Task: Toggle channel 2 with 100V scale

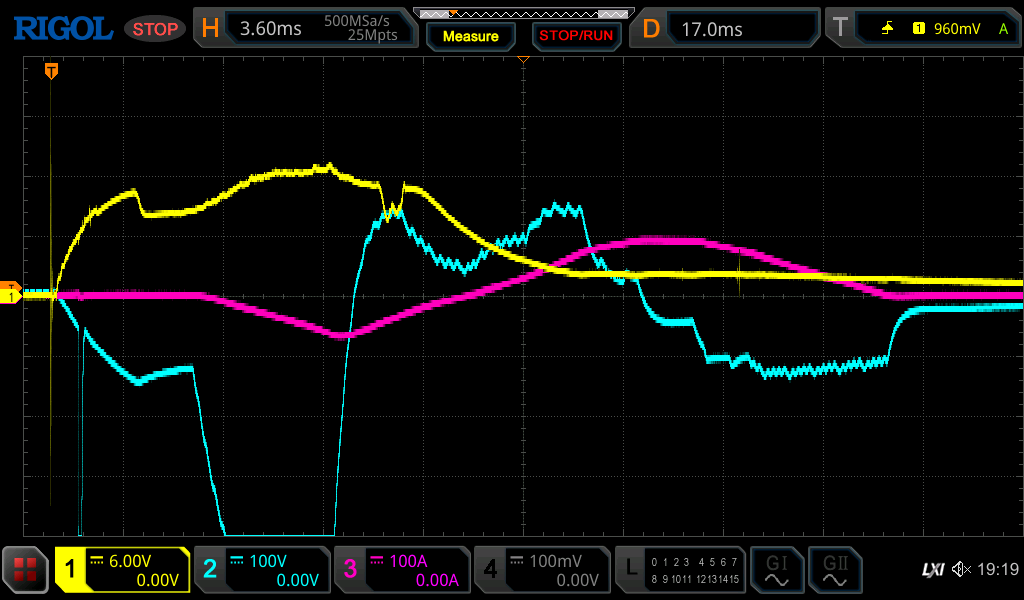Action: click(262, 570)
